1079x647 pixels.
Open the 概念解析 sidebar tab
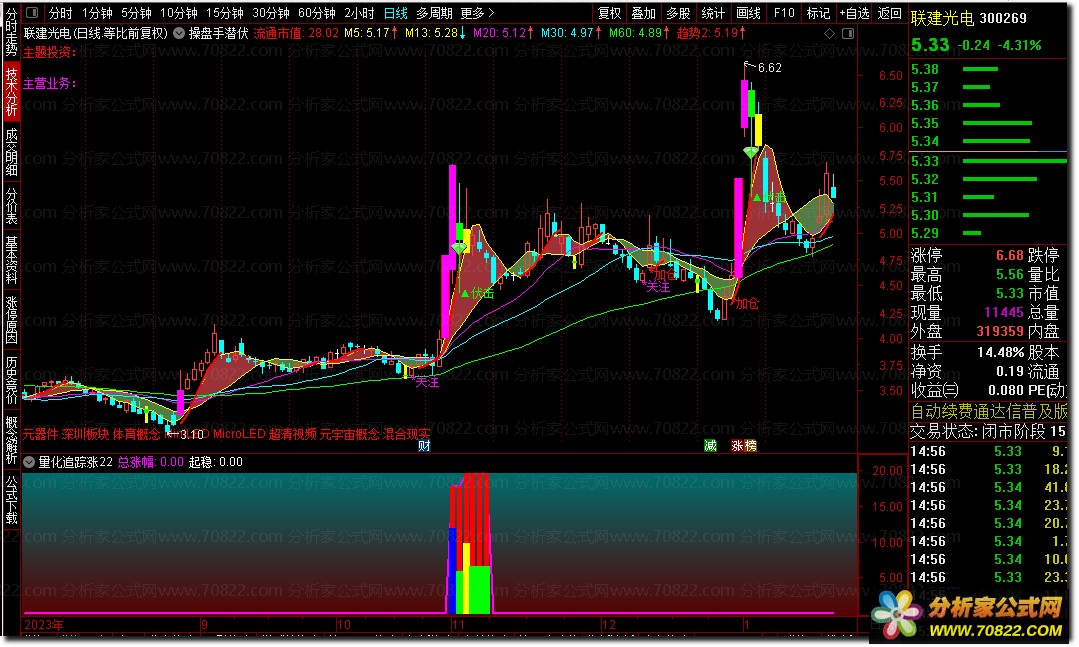[x=11, y=439]
